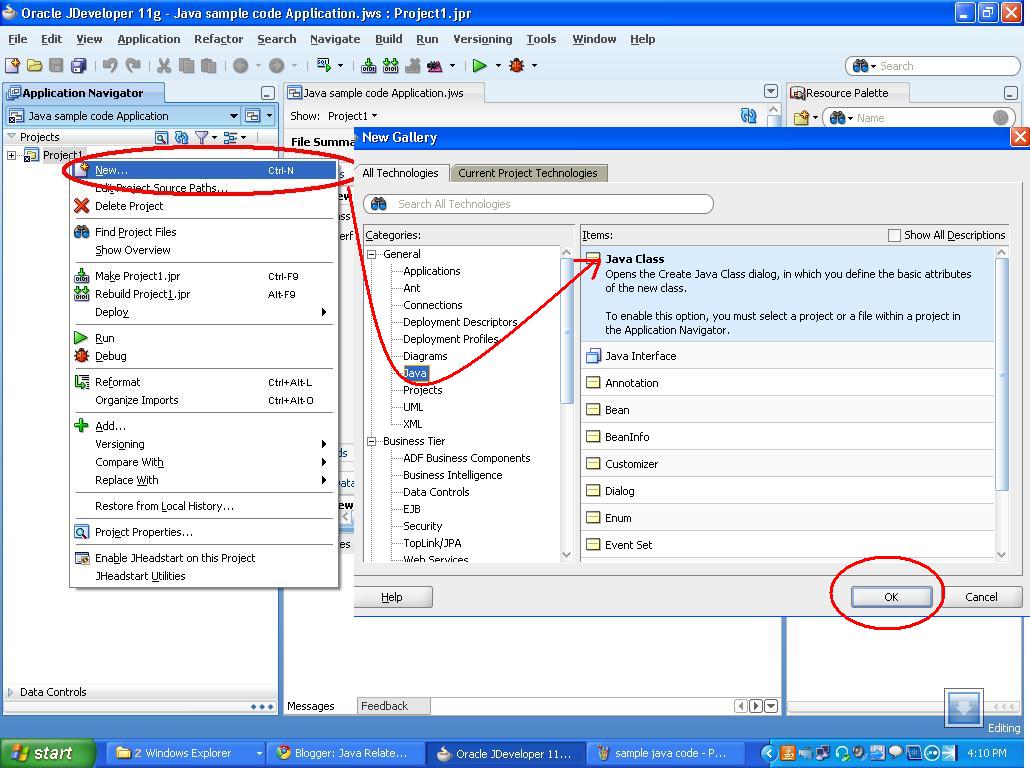Open the Windows start button
This screenshot has width=1030, height=768.
(47, 753)
